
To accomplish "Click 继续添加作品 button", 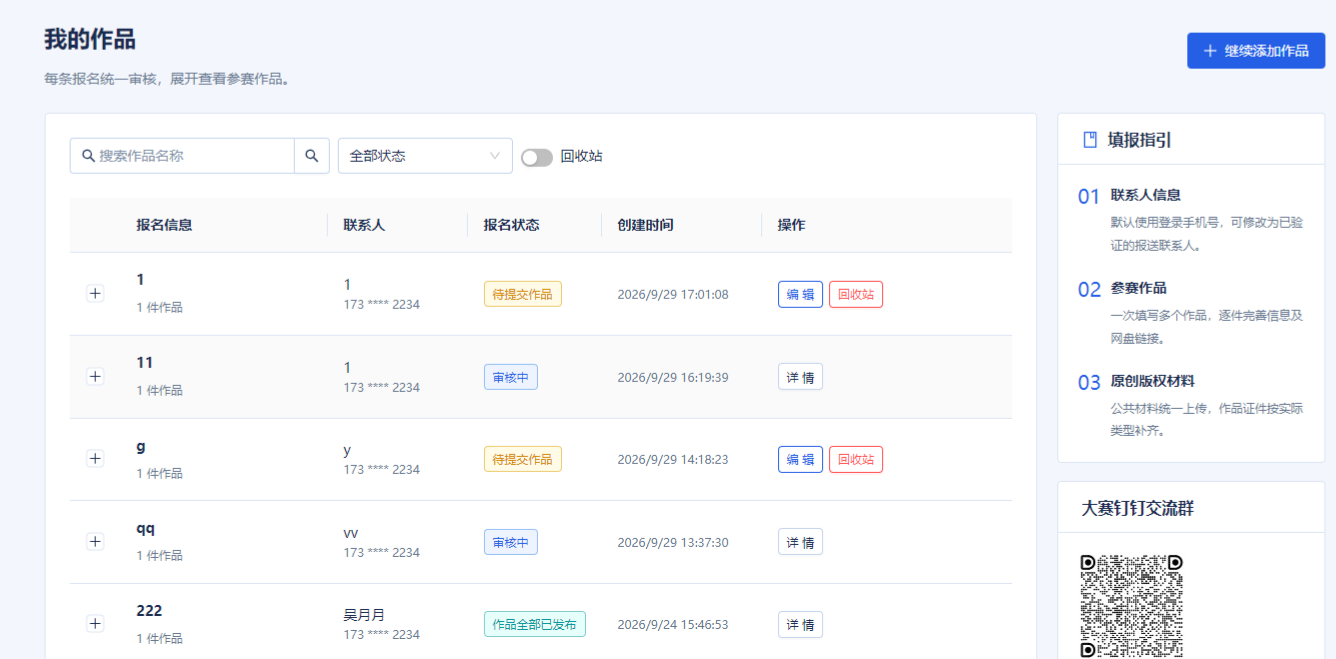I will [x=1256, y=51].
